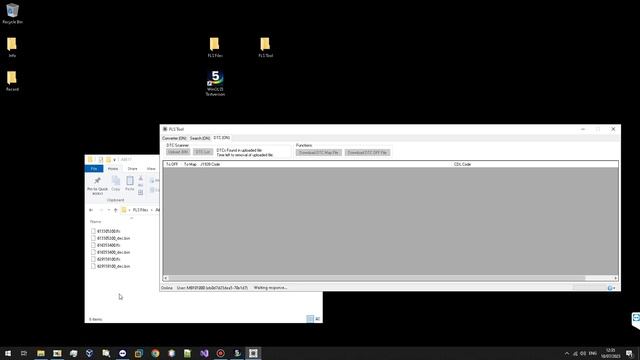Click the Paste icon in Explorer ribbon
Viewport: 640px width, 360px height.
click(x=130, y=183)
